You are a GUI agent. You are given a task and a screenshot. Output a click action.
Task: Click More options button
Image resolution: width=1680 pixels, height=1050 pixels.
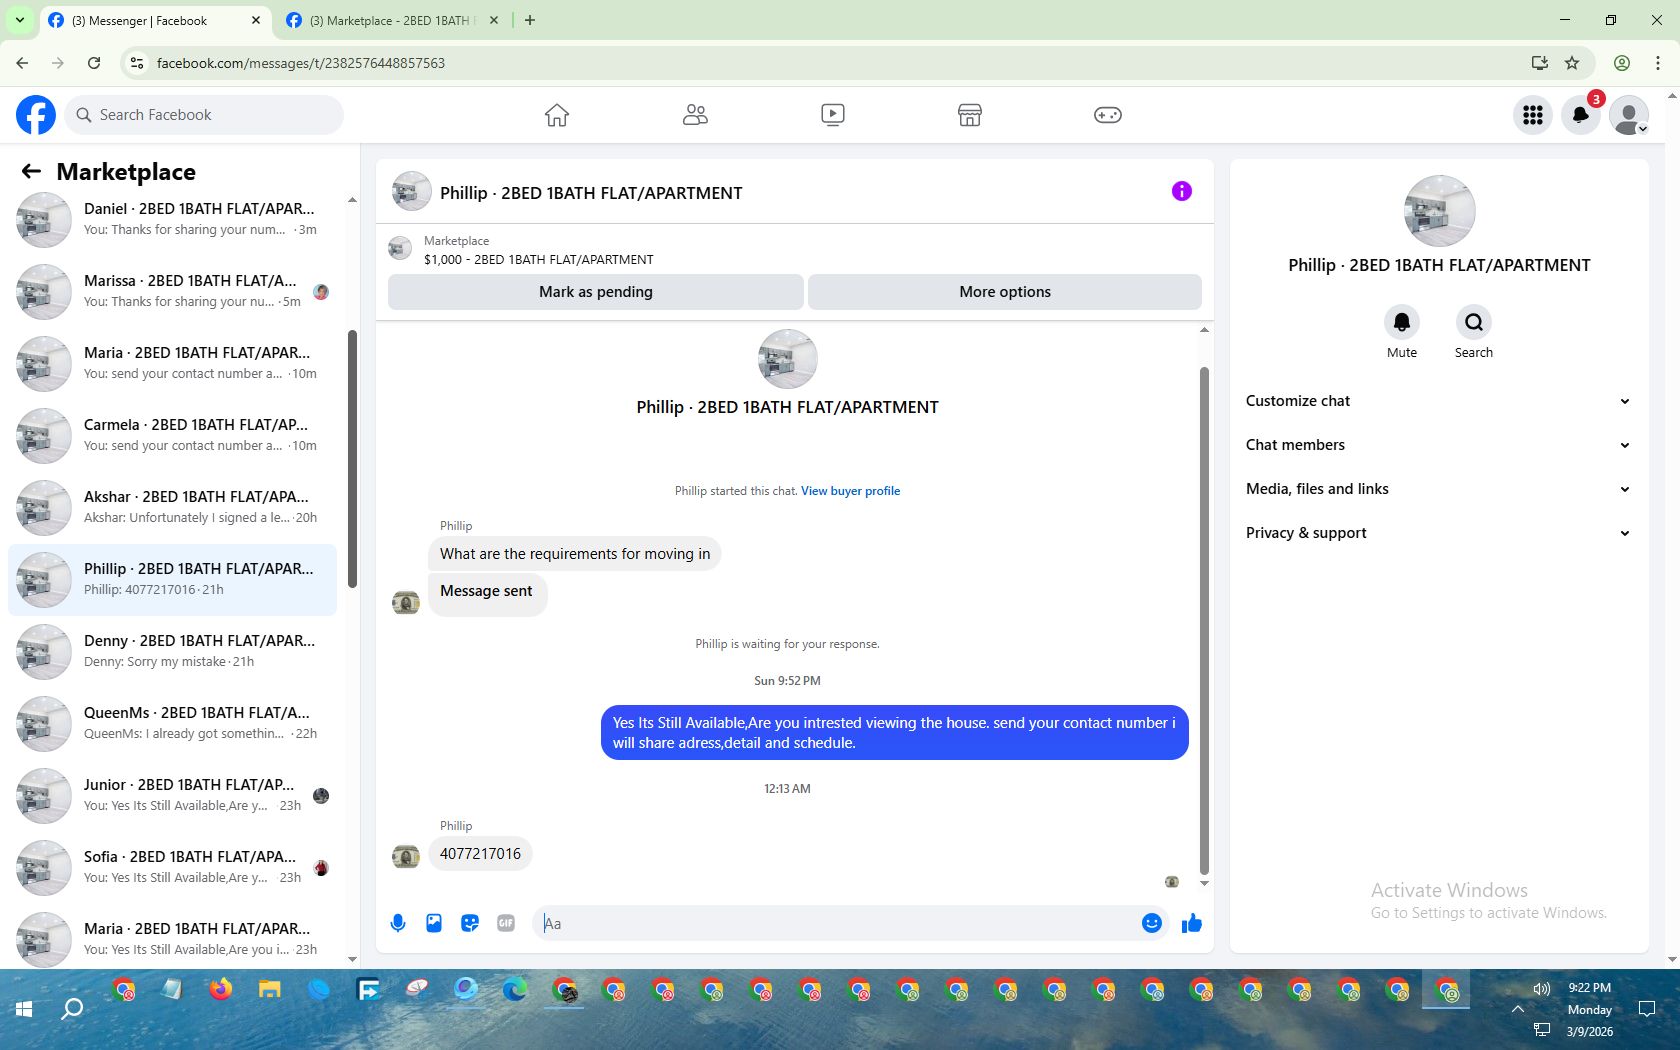click(x=1005, y=292)
